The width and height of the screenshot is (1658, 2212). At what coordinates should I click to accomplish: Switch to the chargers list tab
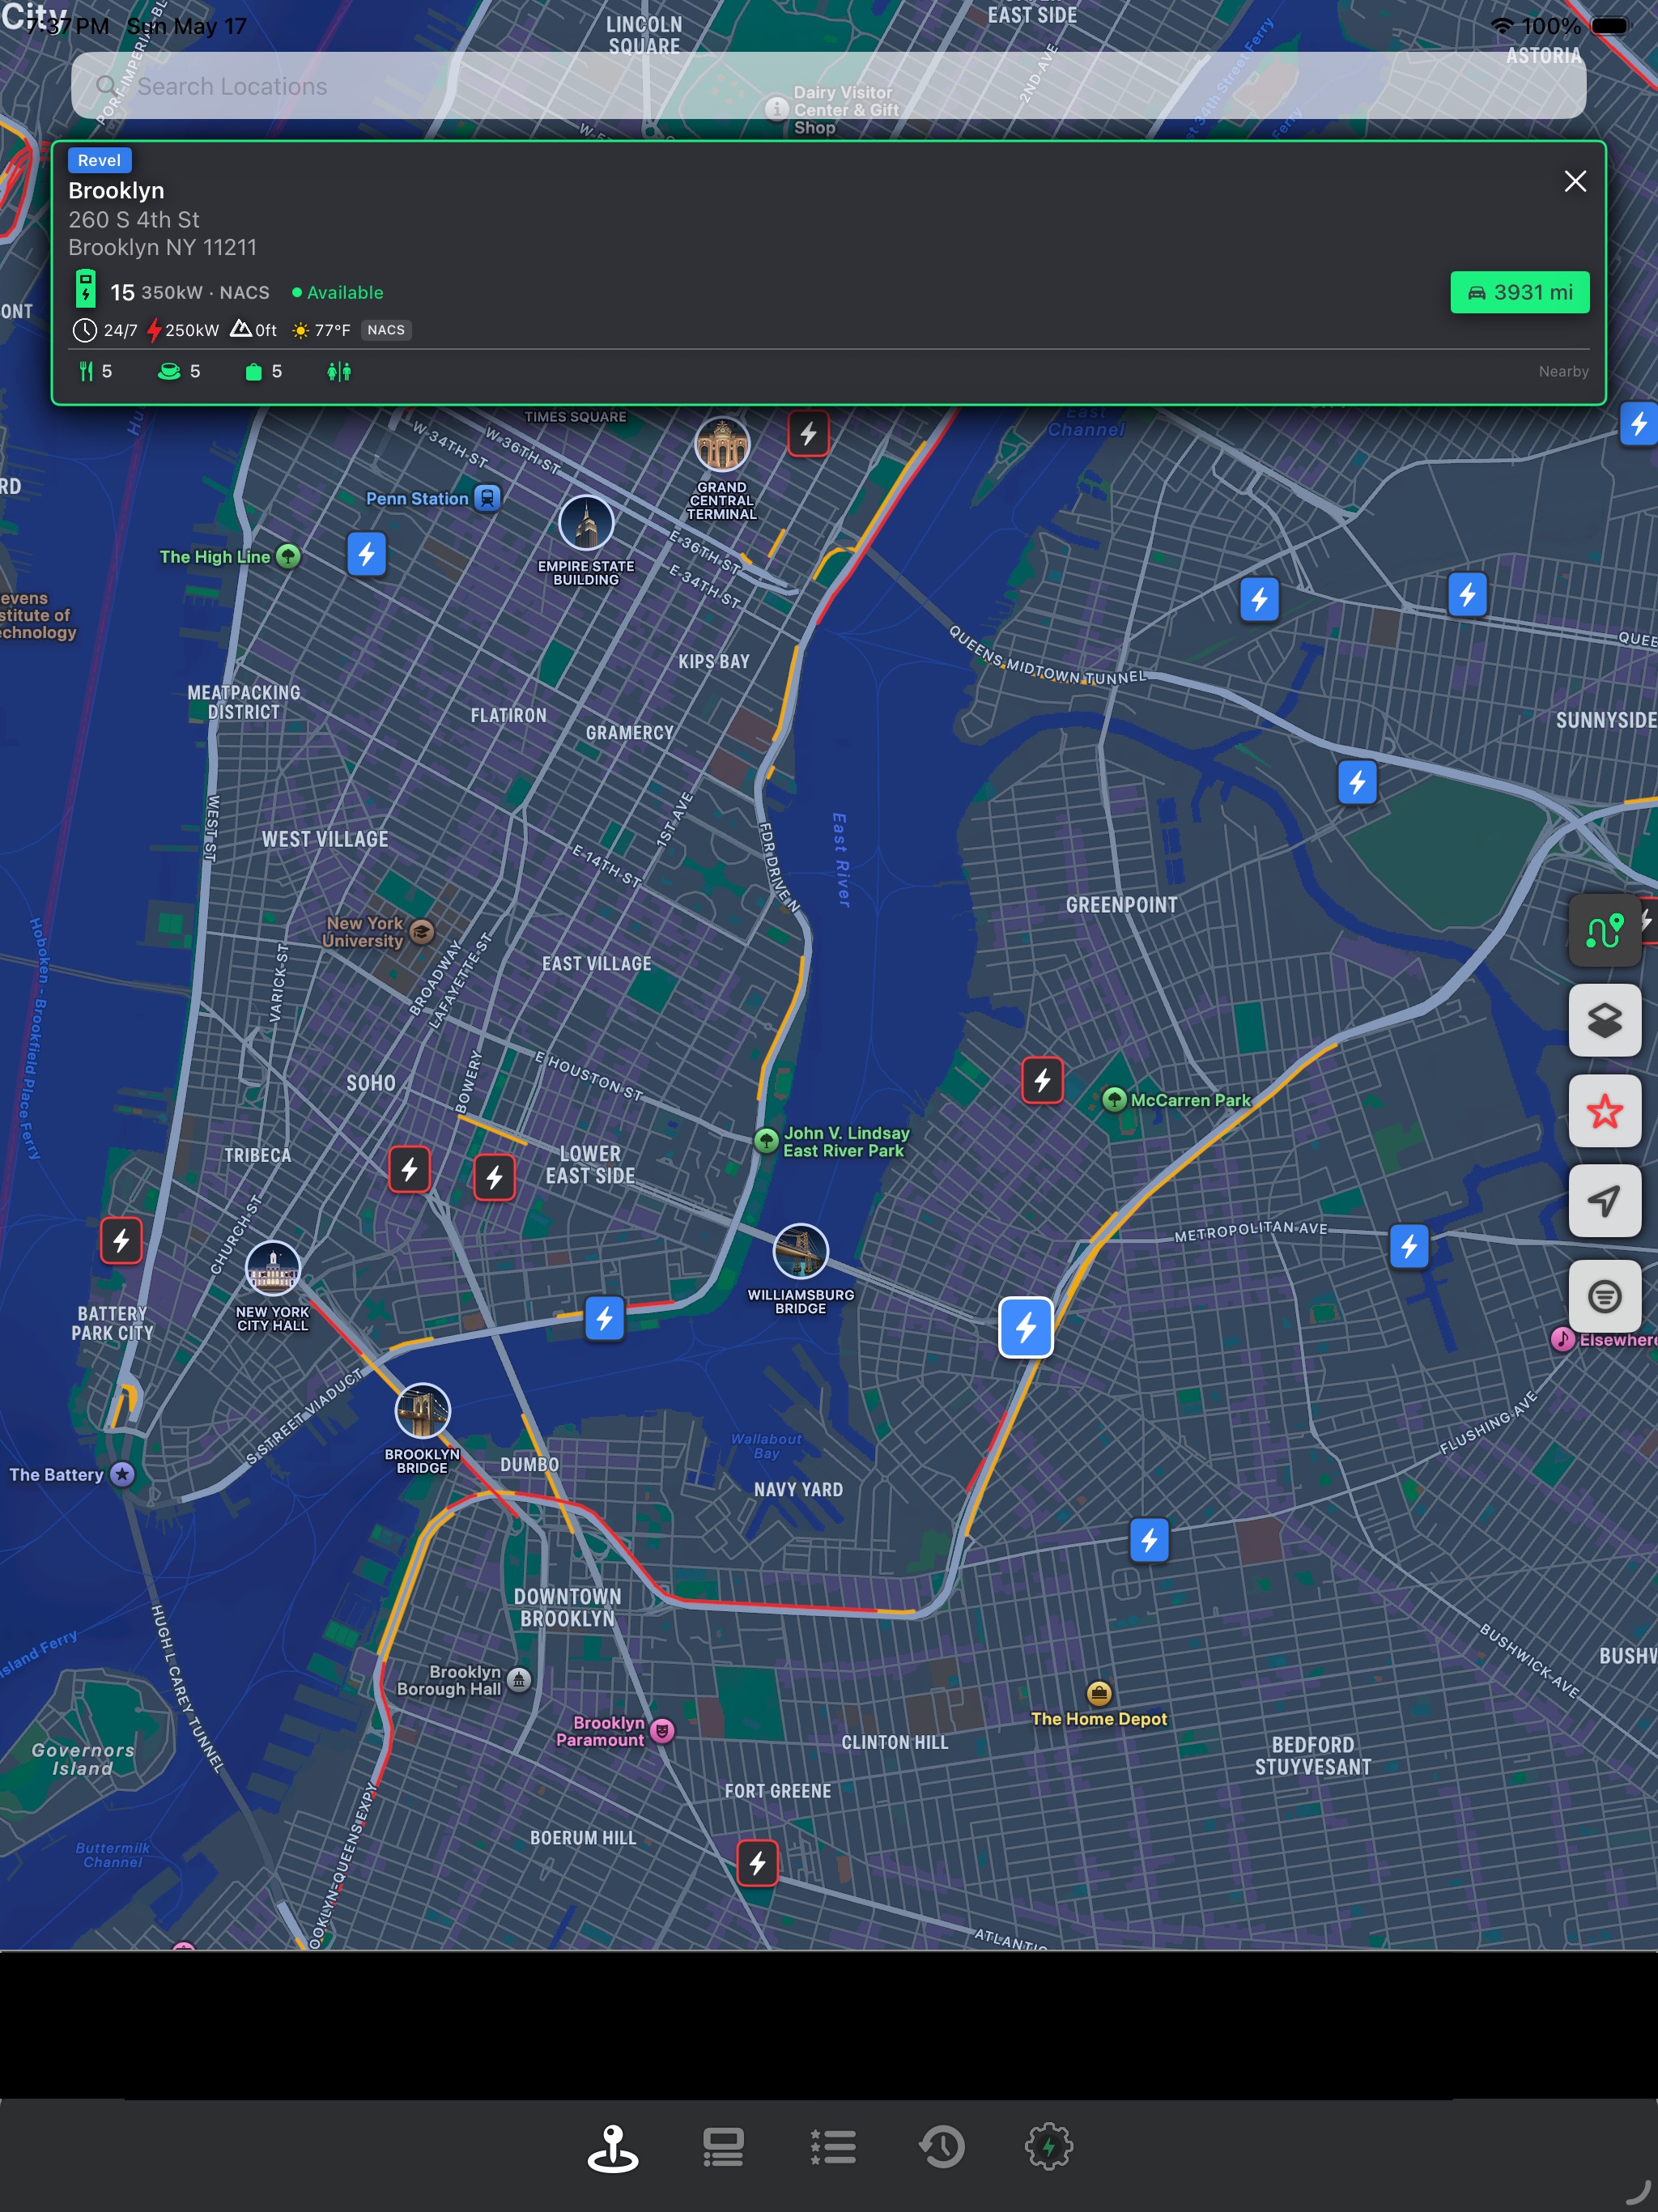pyautogui.click(x=722, y=2147)
